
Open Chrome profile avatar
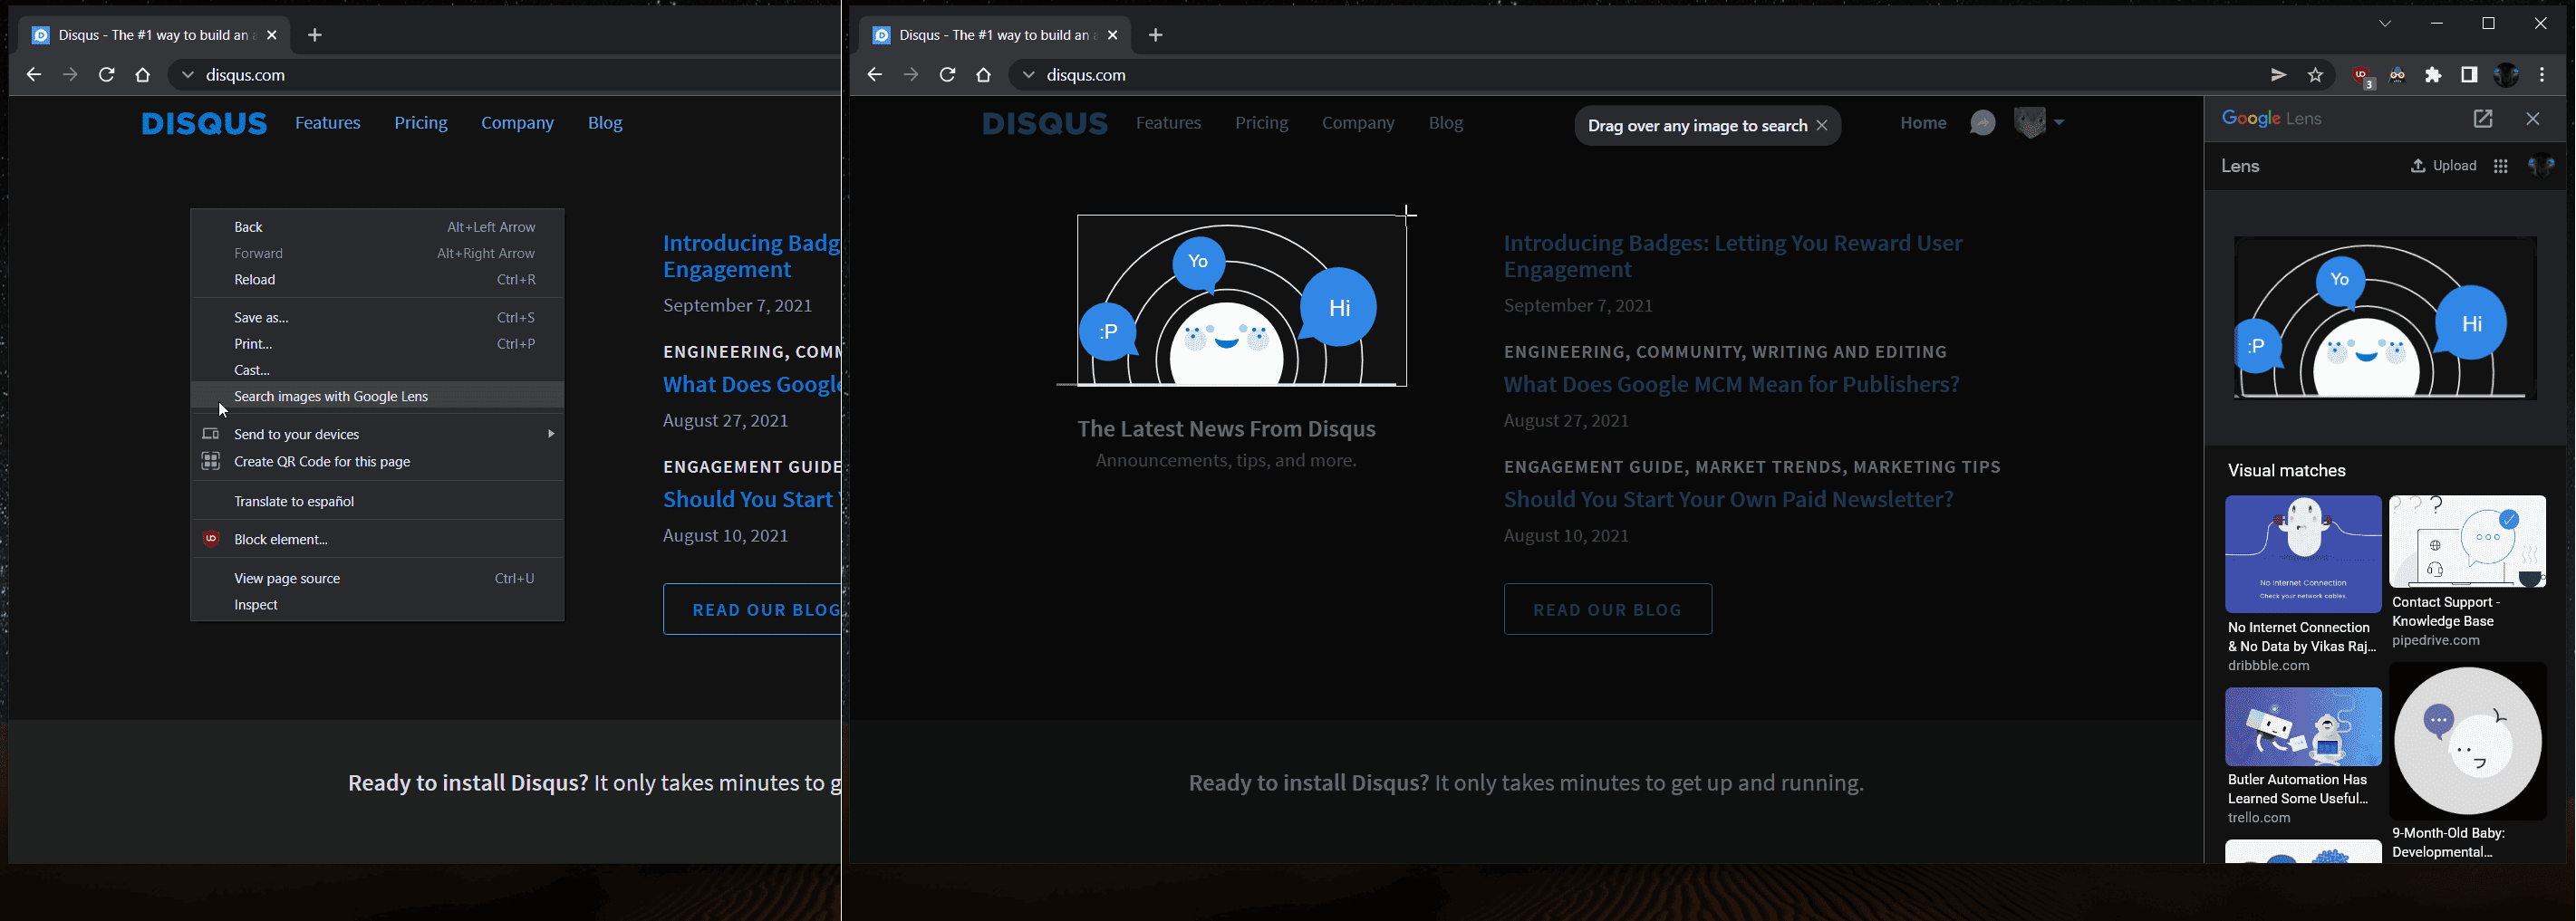point(2506,75)
